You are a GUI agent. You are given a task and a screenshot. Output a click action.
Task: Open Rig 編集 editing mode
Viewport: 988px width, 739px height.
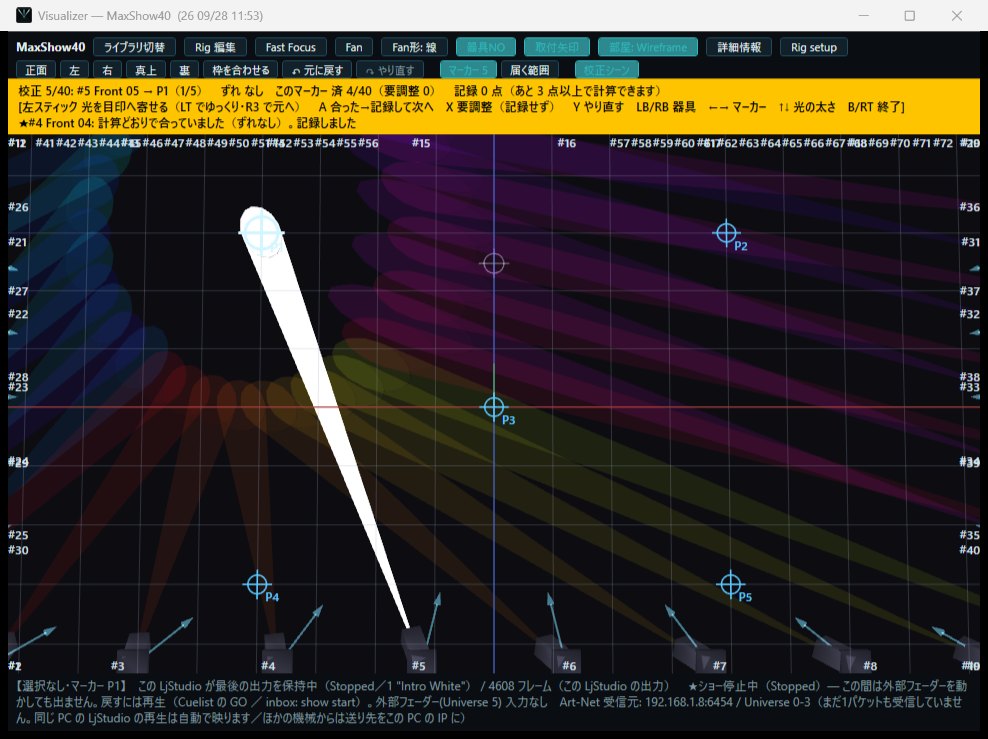point(215,47)
